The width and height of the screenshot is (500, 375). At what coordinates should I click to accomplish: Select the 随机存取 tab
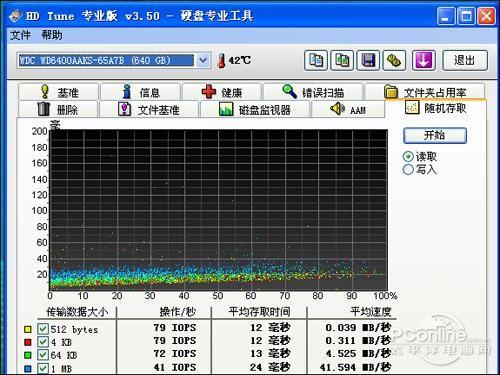(436, 108)
